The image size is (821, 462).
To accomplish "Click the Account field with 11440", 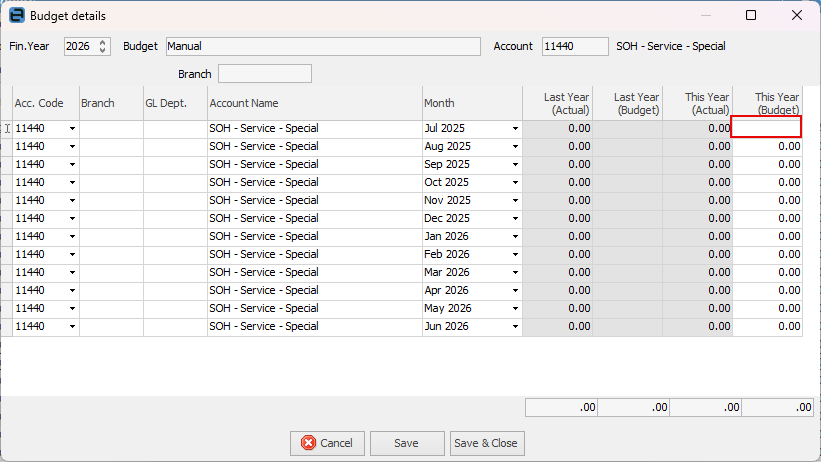I will (574, 47).
